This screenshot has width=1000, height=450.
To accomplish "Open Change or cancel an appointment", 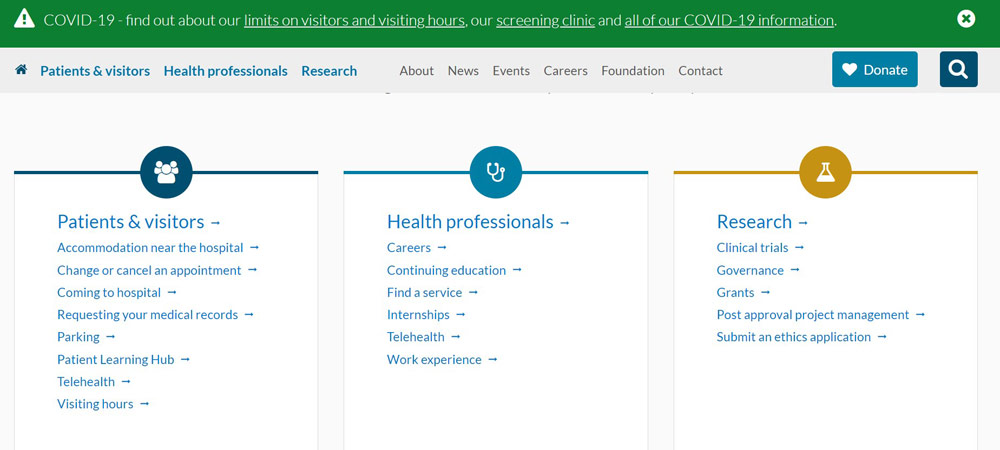I will (x=149, y=270).
